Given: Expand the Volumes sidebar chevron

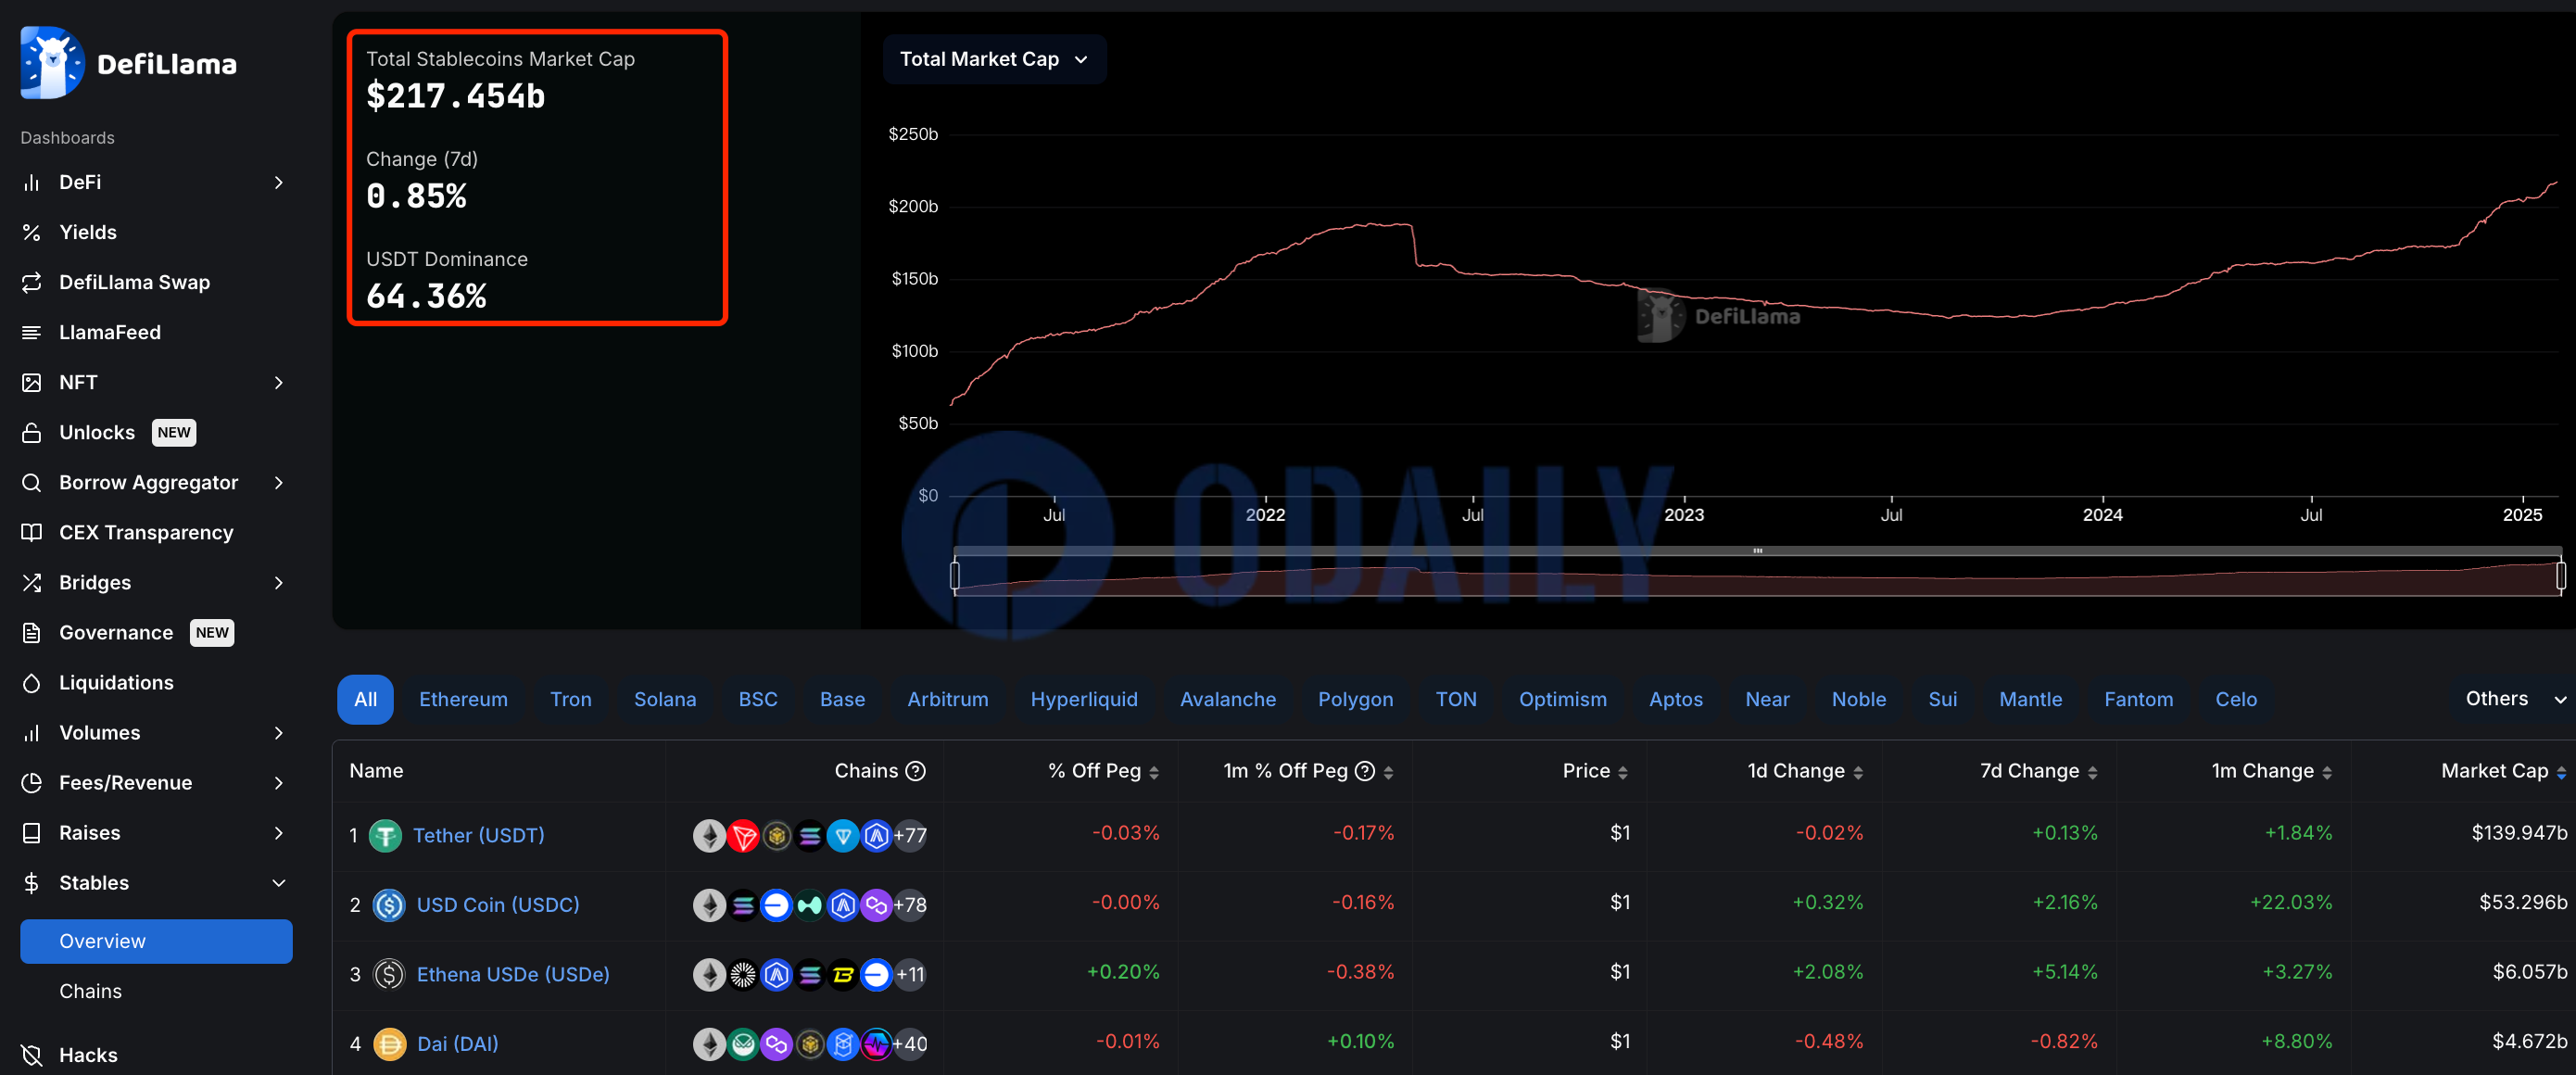Looking at the screenshot, I should click(279, 732).
